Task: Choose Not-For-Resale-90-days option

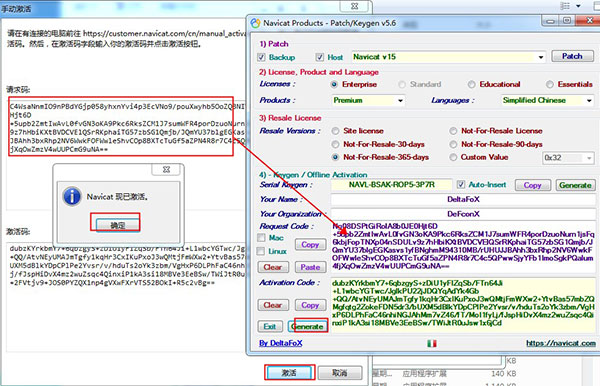Action: tap(453, 144)
